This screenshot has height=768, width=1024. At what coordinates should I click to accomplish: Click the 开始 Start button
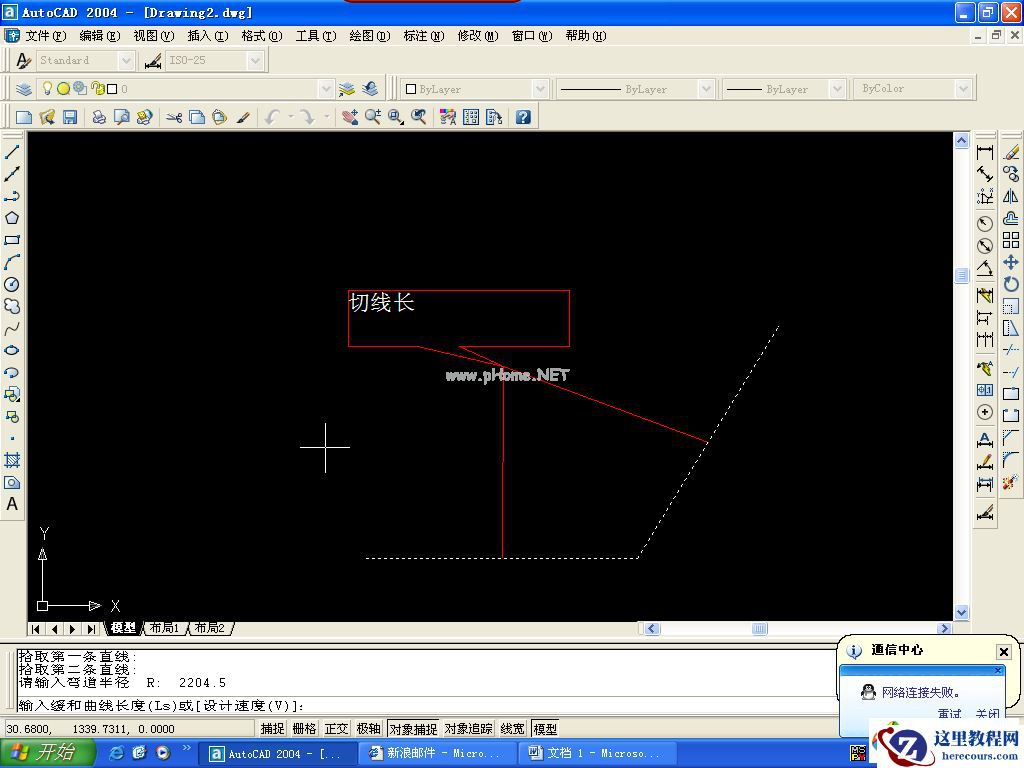click(47, 753)
